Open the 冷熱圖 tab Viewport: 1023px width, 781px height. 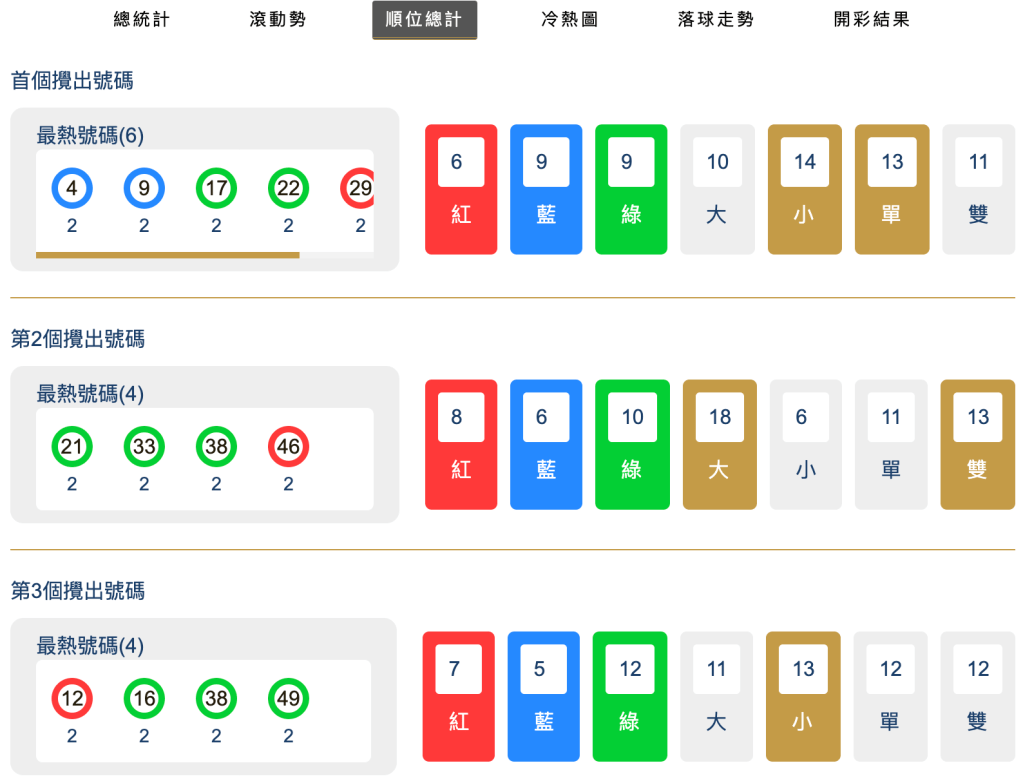click(x=567, y=19)
